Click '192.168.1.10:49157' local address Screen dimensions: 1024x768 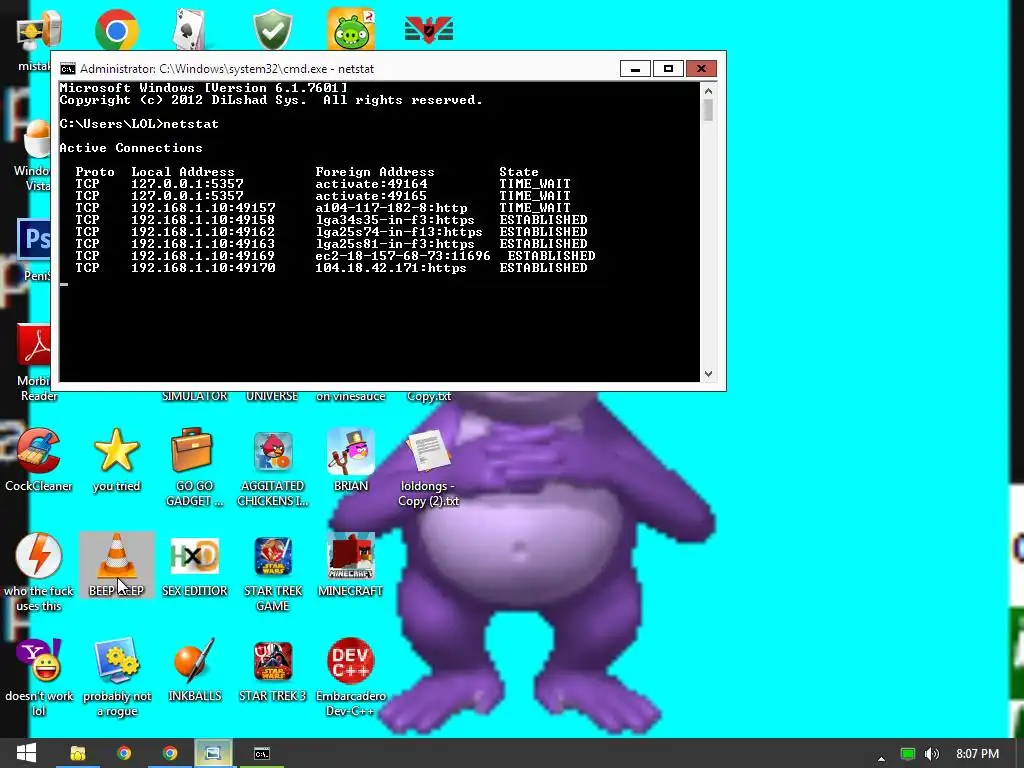[203, 208]
